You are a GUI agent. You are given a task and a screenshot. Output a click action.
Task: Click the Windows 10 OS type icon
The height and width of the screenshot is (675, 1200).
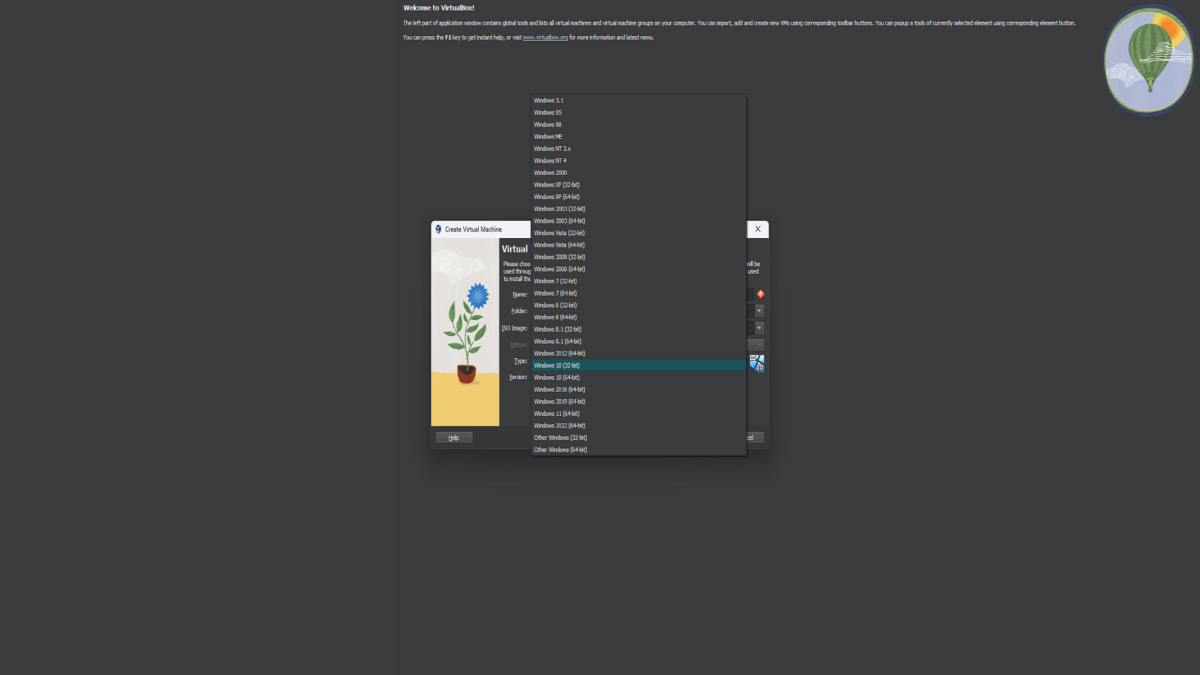(757, 363)
